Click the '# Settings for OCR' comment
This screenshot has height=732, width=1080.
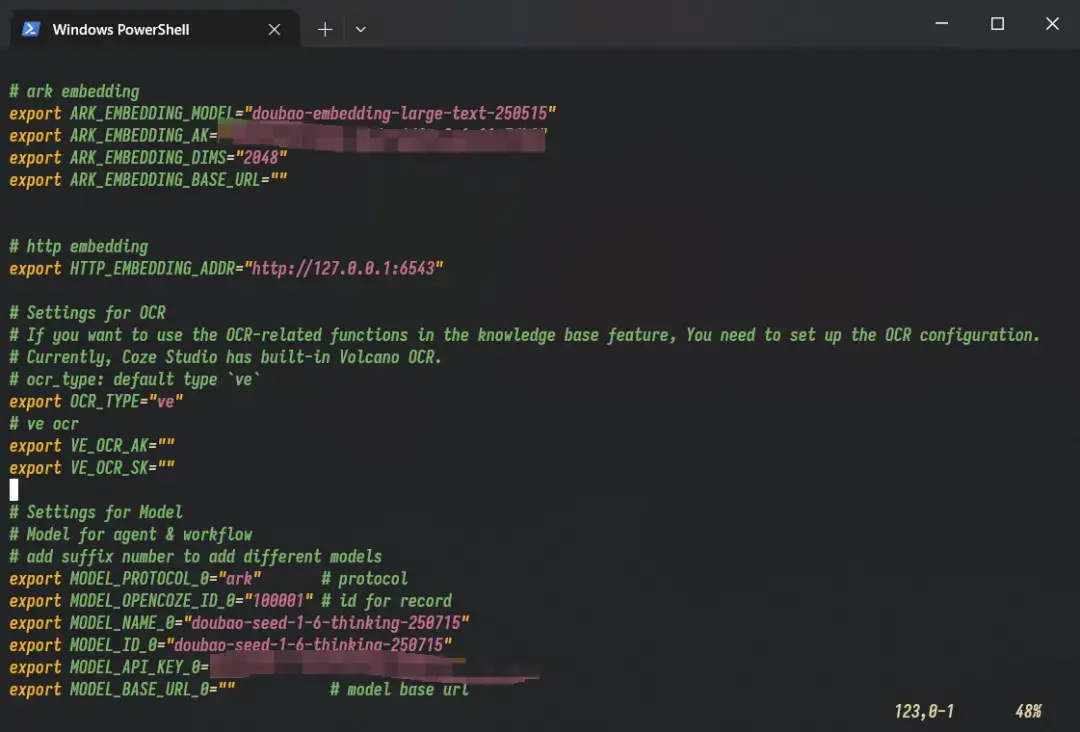click(87, 313)
